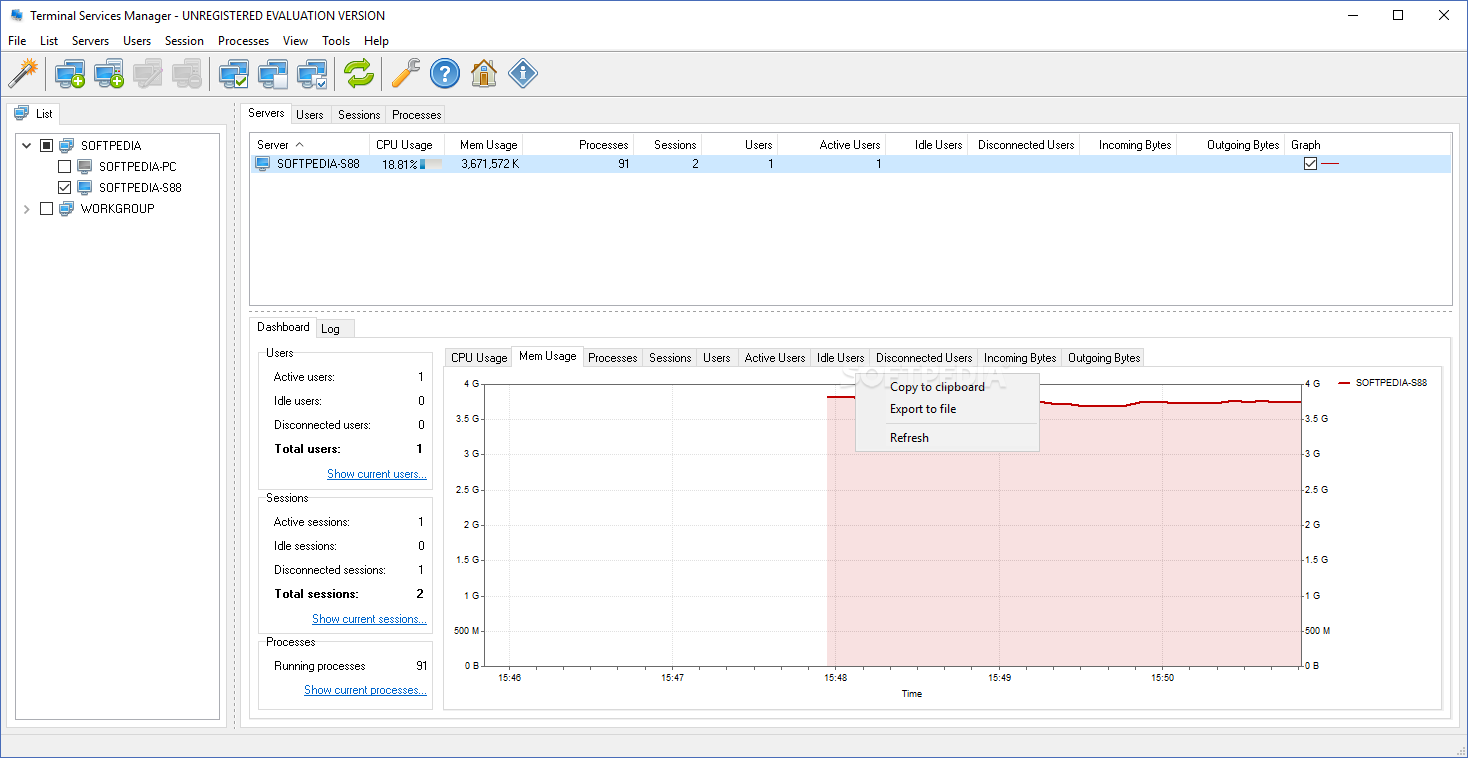
Task: Click the Disconnected Users column header
Action: coord(1025,145)
